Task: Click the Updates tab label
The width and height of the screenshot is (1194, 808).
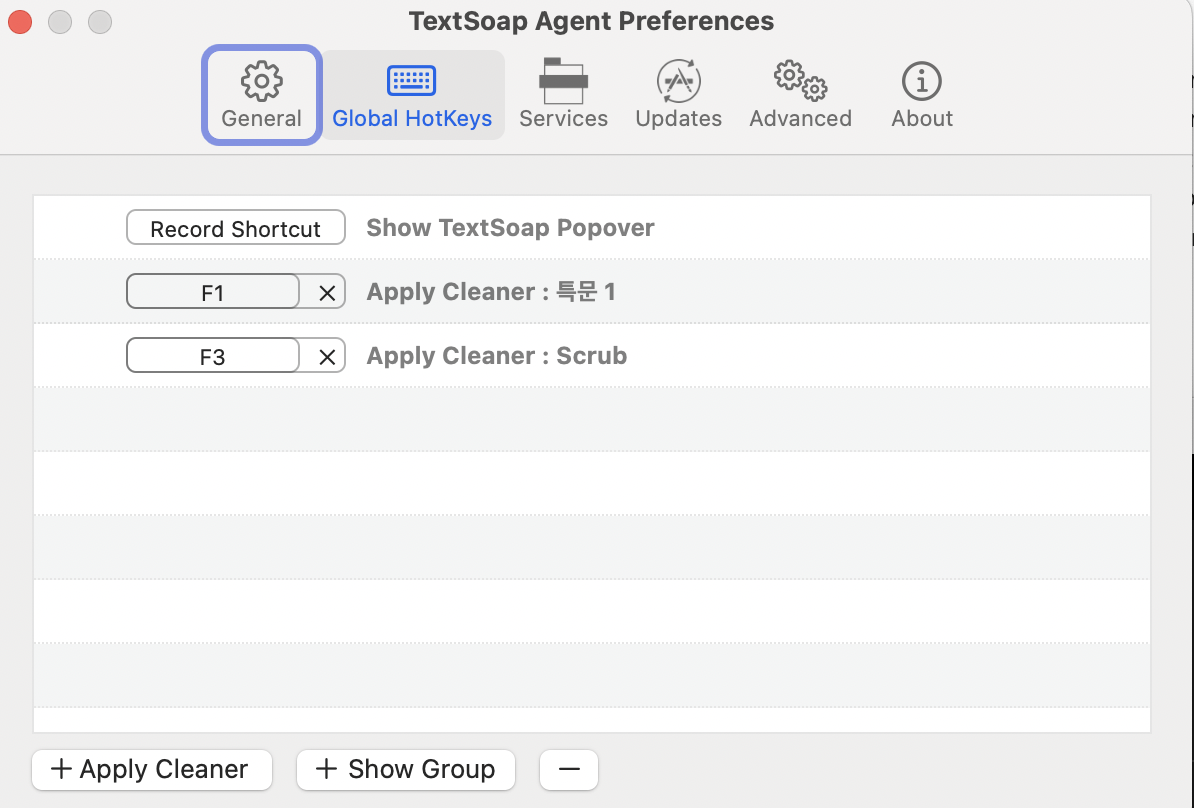Action: click(x=678, y=119)
